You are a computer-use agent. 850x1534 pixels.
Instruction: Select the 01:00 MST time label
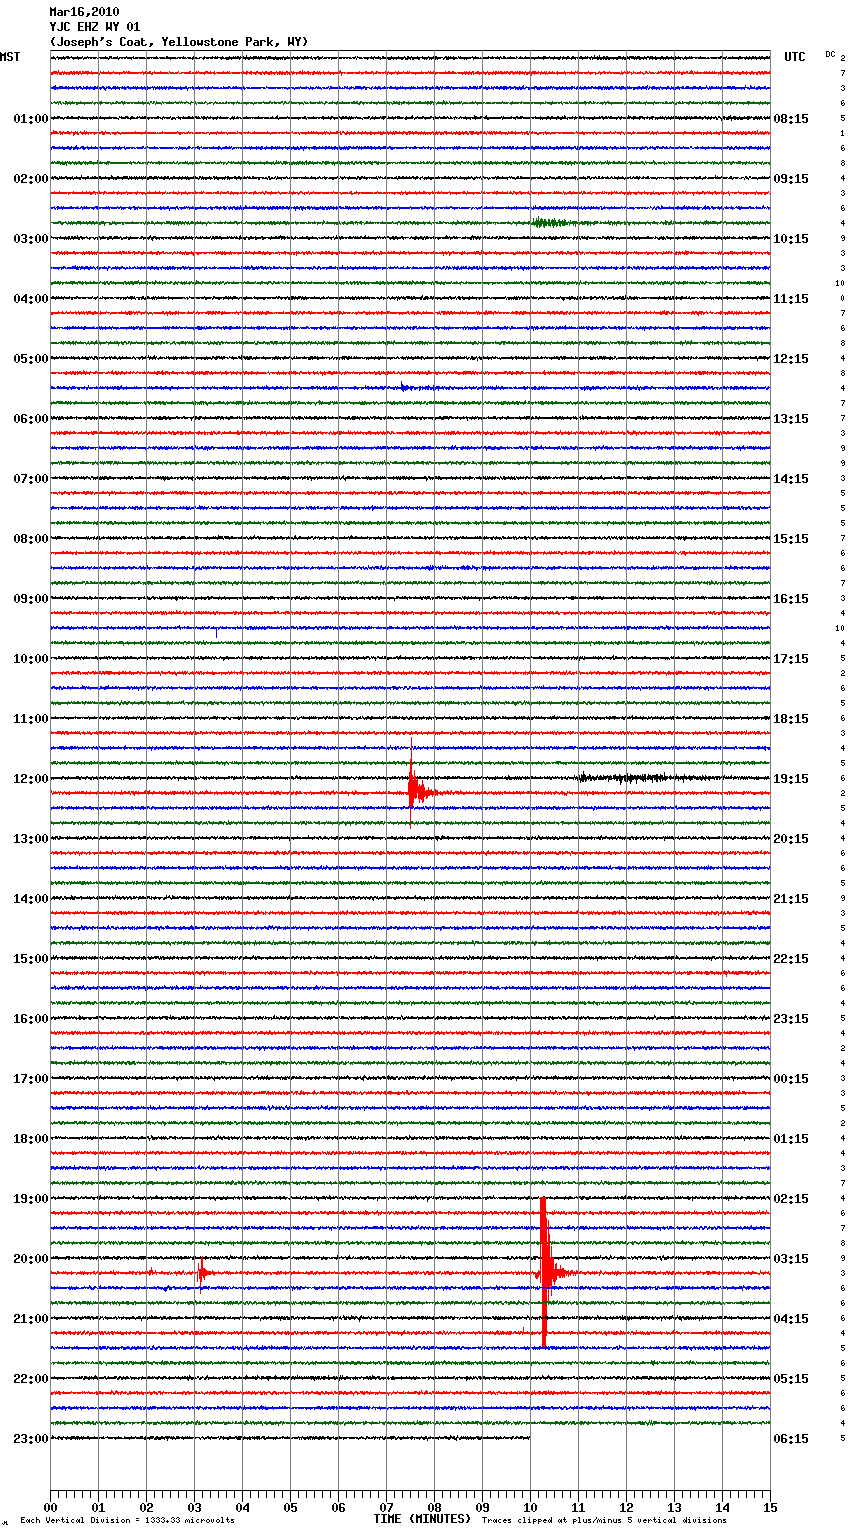pyautogui.click(x=30, y=119)
